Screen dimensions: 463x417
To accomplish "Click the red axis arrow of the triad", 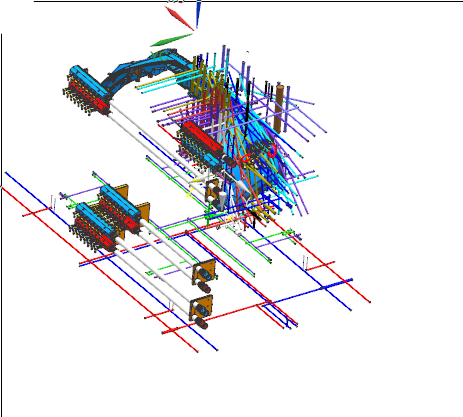I will tap(179, 18).
